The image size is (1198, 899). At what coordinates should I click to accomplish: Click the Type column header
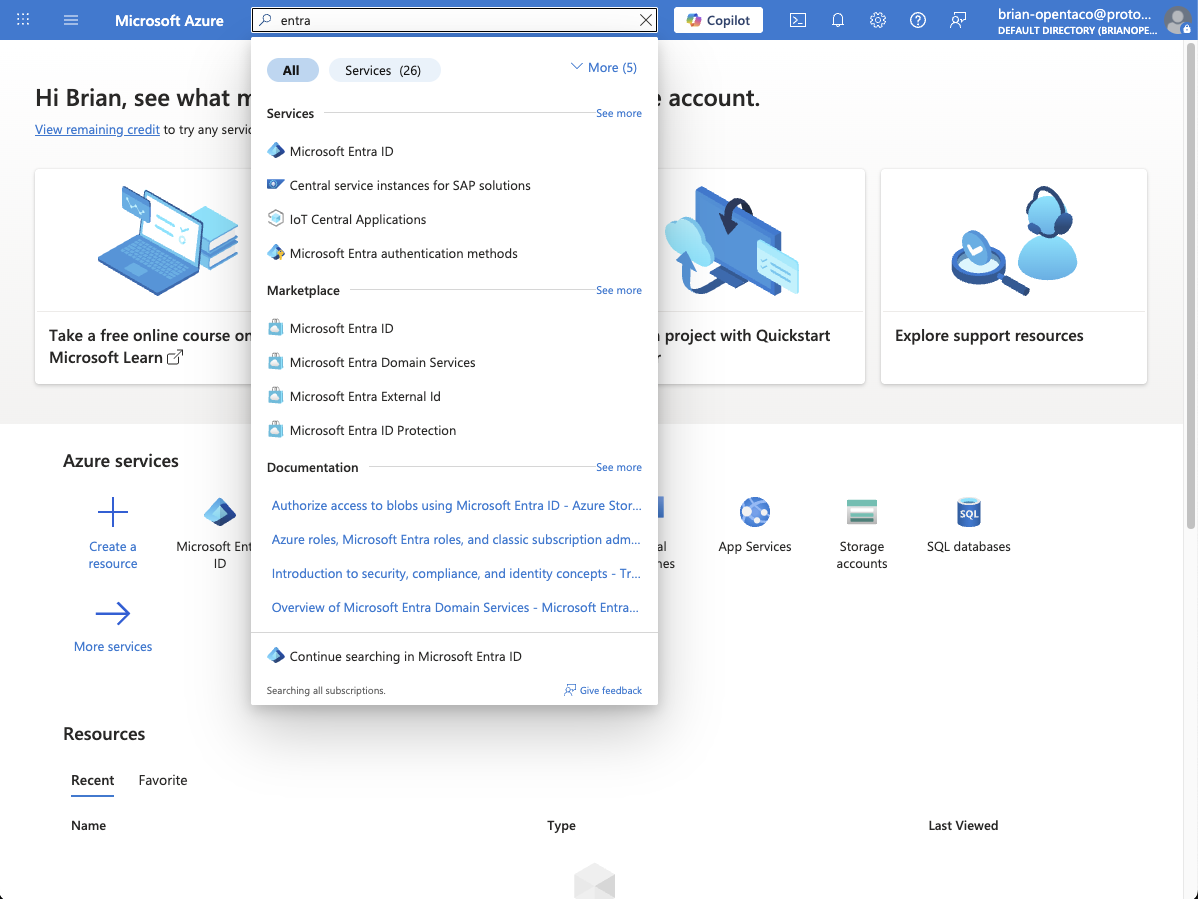coord(561,826)
